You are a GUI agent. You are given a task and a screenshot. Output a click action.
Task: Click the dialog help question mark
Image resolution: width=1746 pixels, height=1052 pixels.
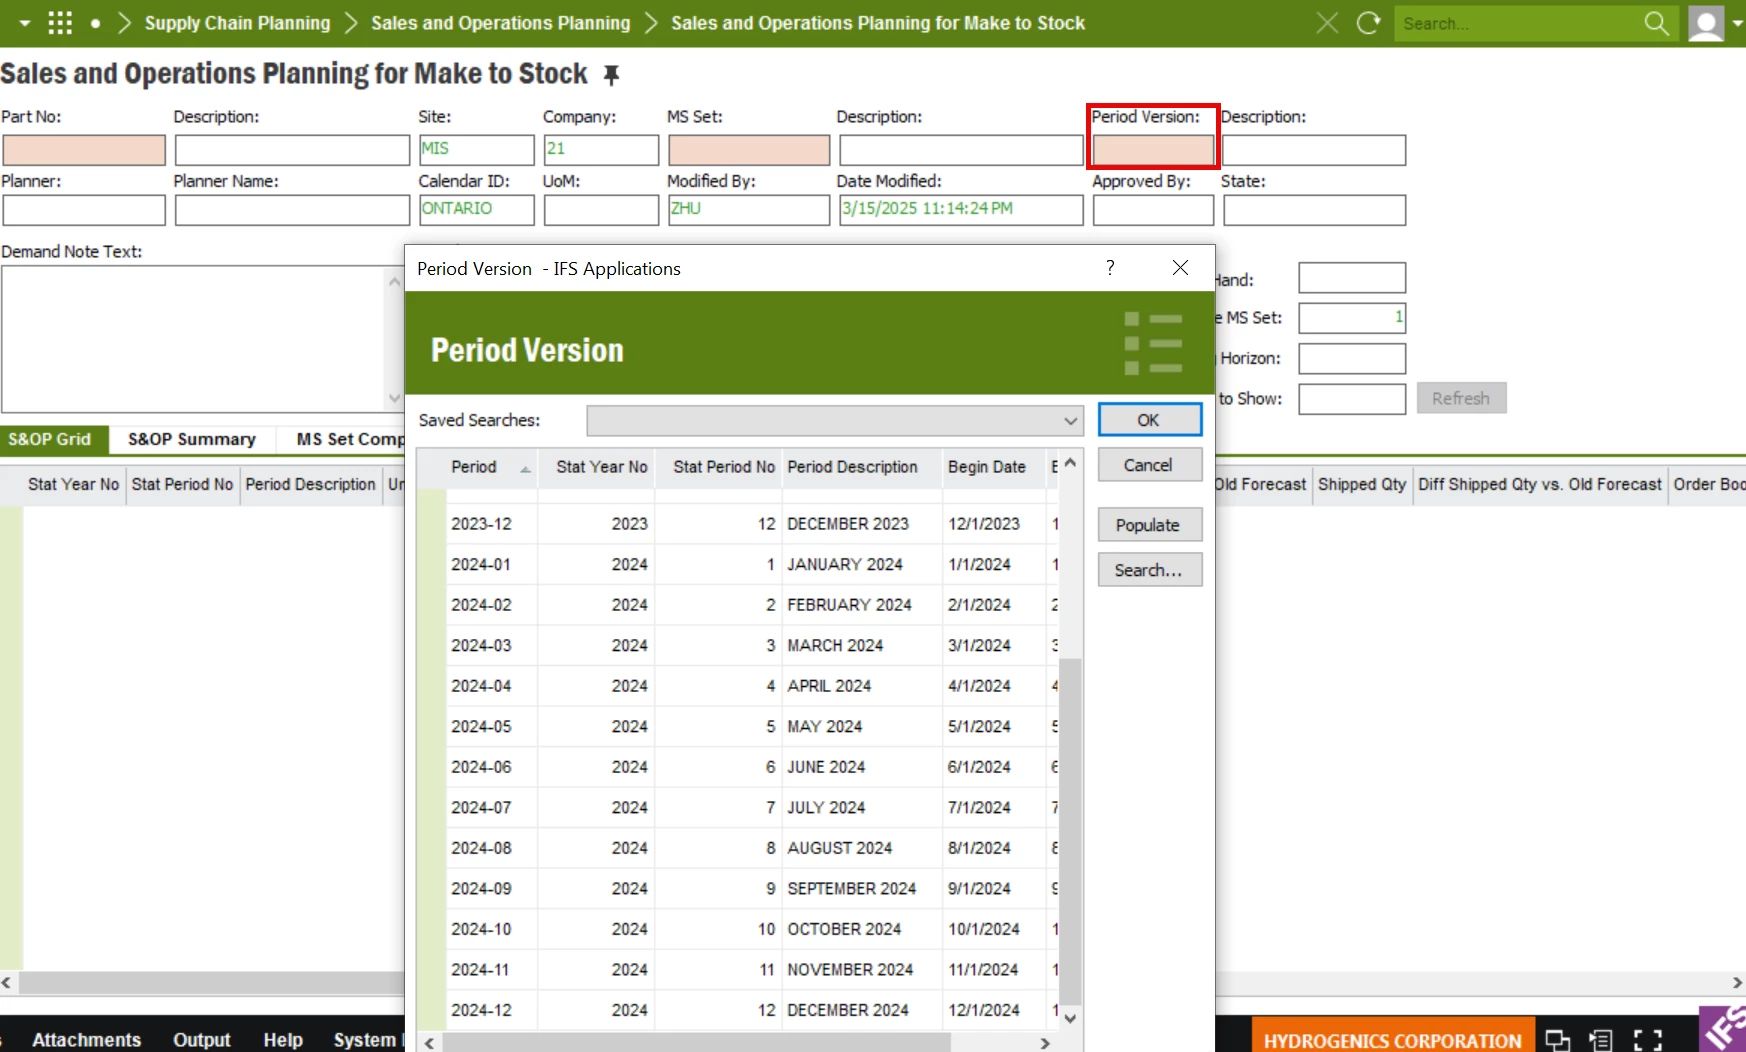[1110, 267]
